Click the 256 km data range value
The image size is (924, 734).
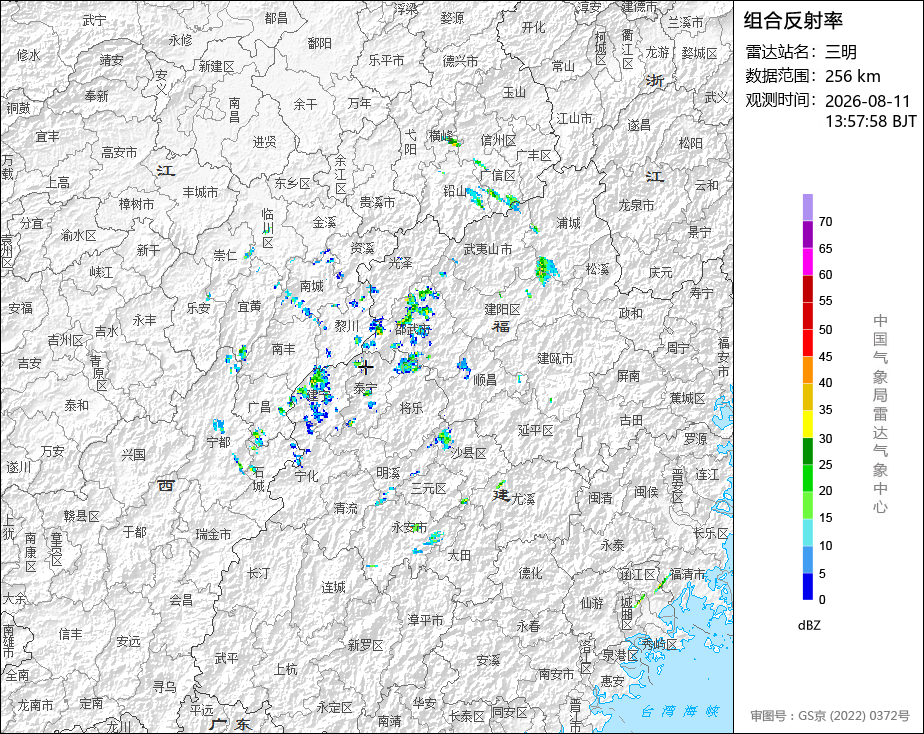point(853,76)
